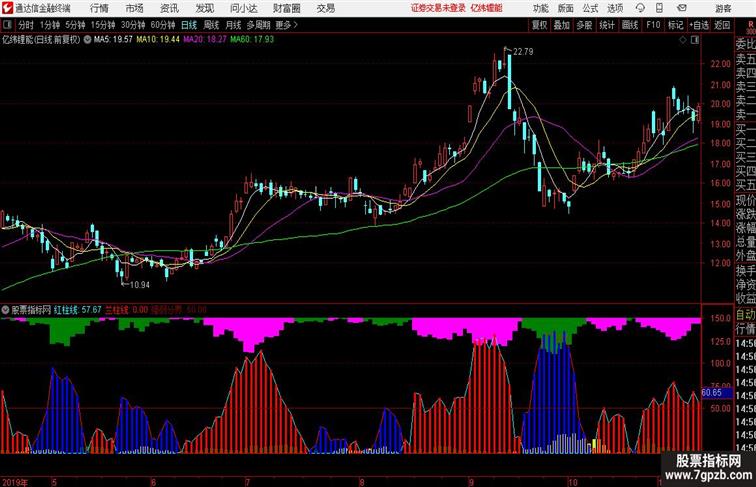The height and width of the screenshot is (487, 756).
Task: Select the 月线 monthly tab
Action: coord(233,25)
